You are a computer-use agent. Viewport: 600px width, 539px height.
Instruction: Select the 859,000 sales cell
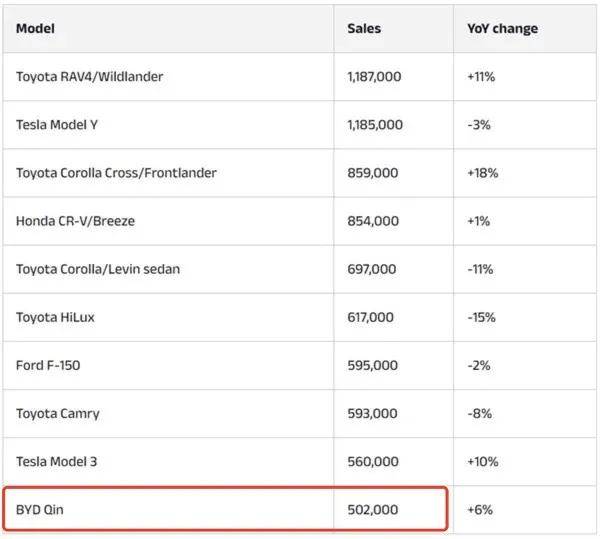click(372, 173)
